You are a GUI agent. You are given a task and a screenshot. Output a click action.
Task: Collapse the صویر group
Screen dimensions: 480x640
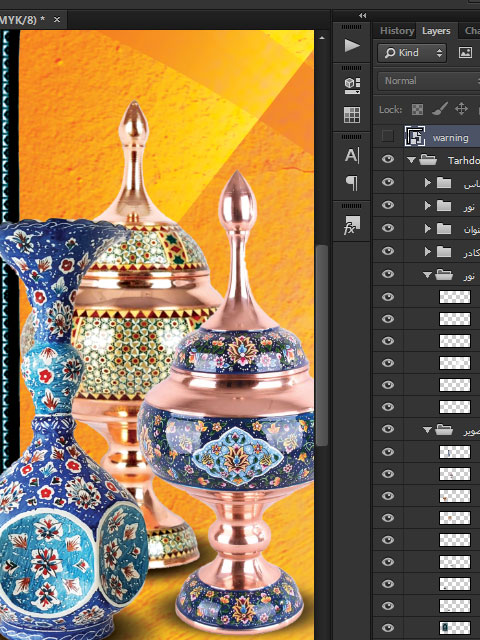427,430
